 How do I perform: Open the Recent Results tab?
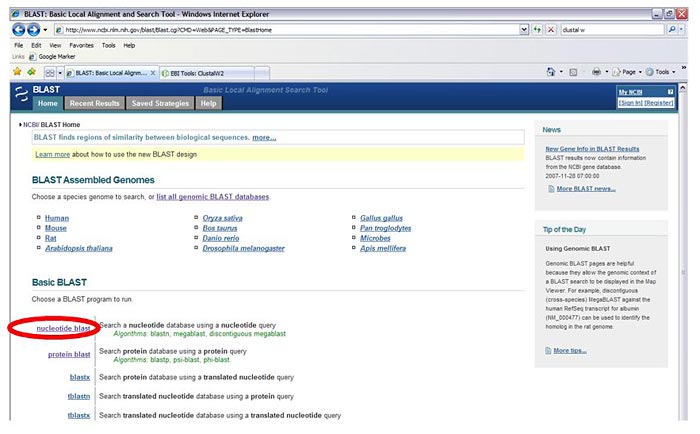[x=94, y=104]
